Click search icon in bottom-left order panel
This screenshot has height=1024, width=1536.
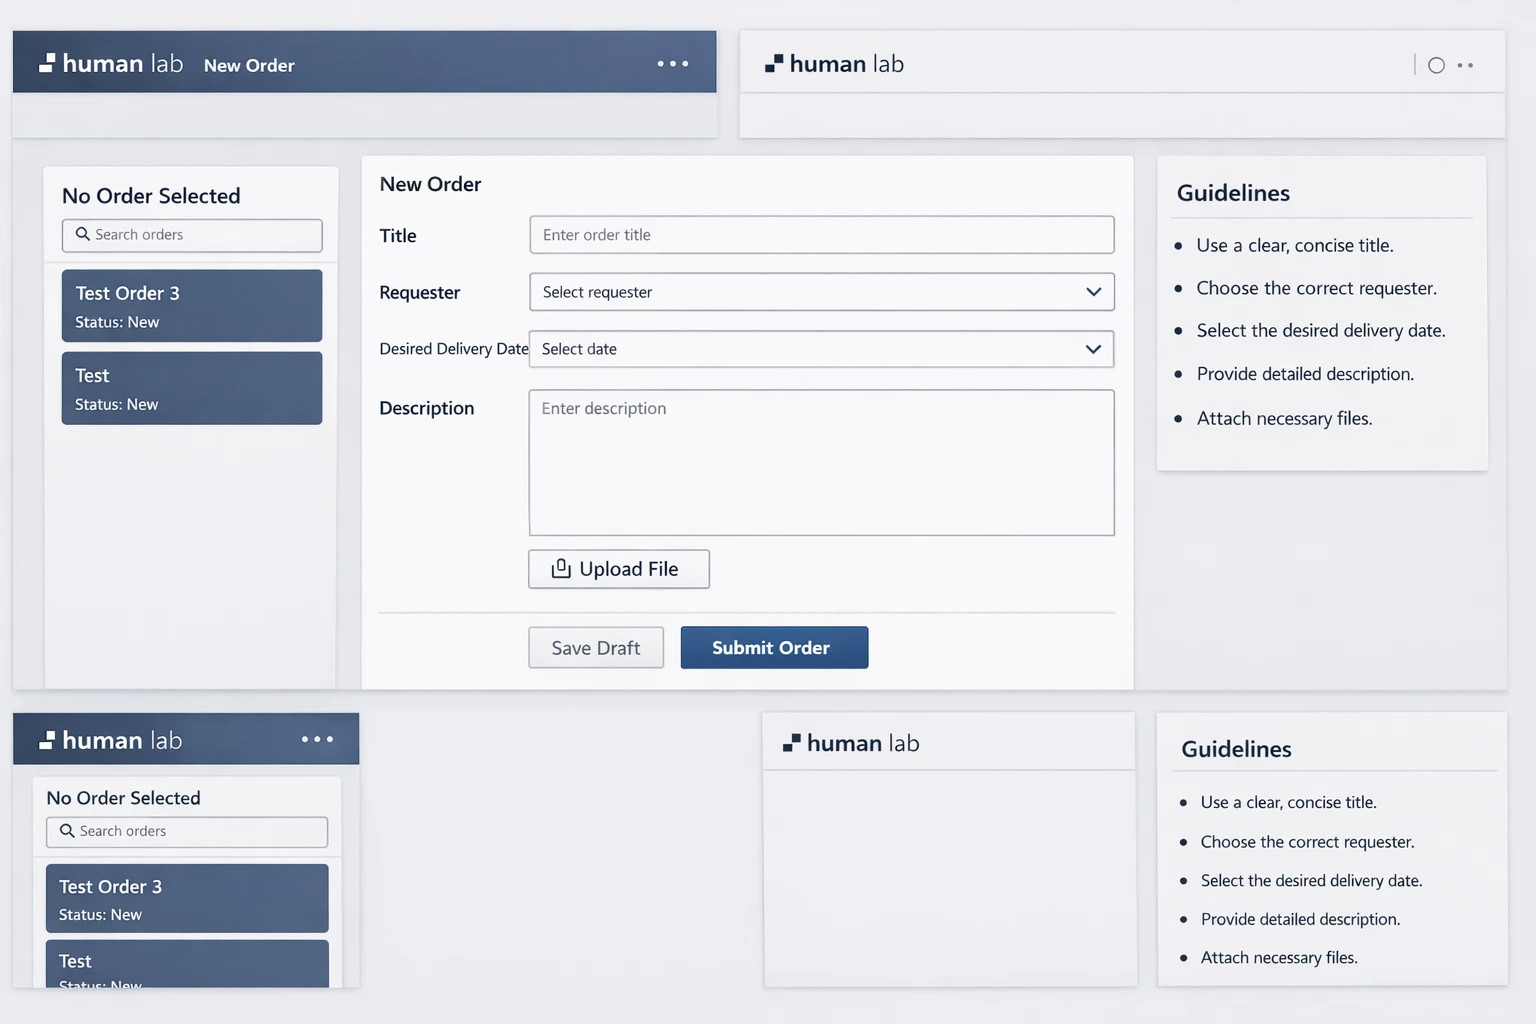click(67, 831)
